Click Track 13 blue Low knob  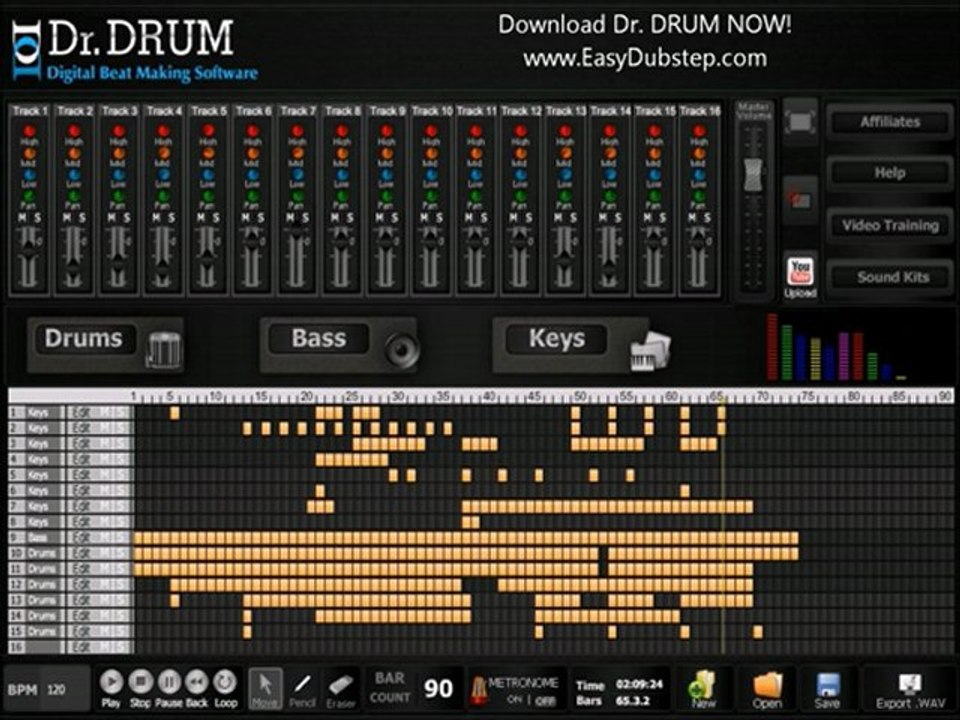tap(565, 174)
